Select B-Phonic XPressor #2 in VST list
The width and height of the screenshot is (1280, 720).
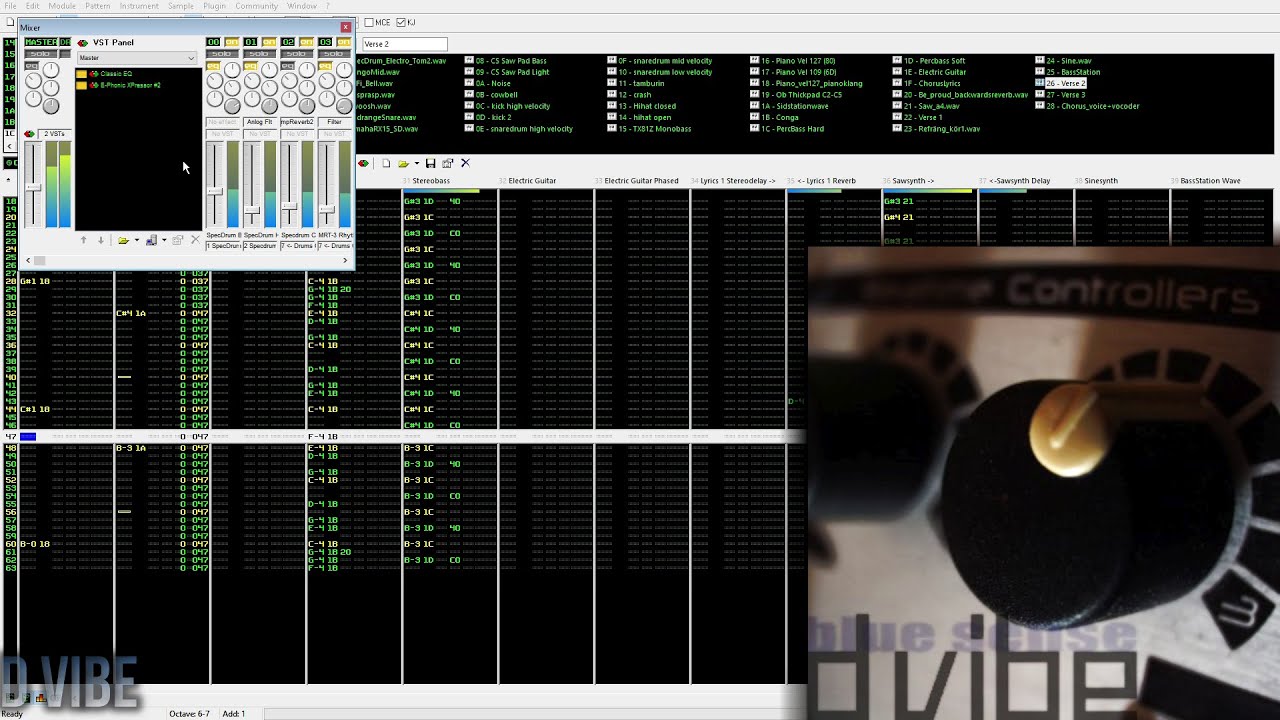(x=130, y=85)
